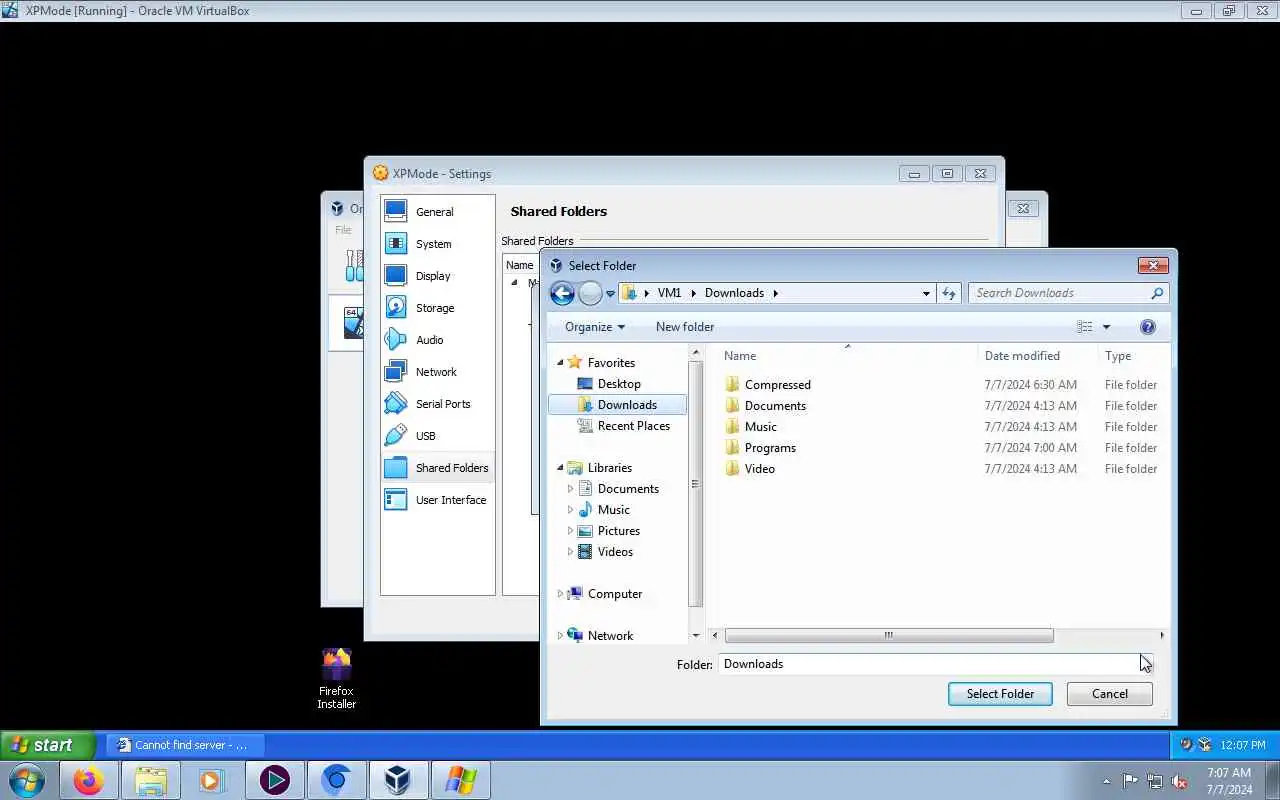Click Downloads in the address breadcrumb

(734, 293)
